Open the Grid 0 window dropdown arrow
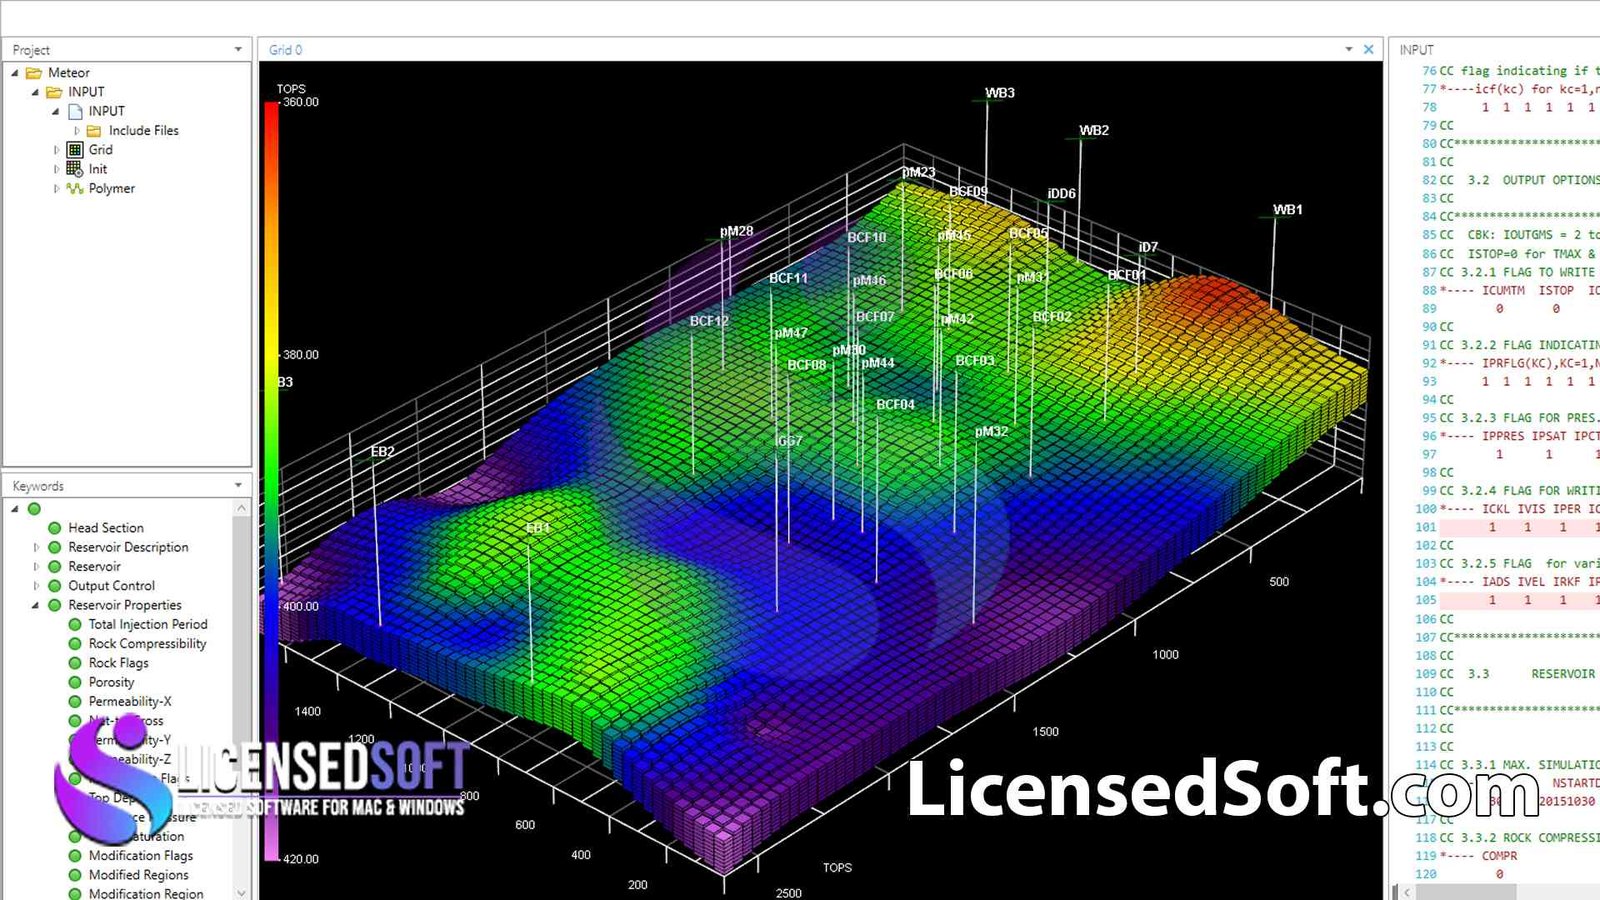Screen dimensions: 1600x900 [1349, 49]
